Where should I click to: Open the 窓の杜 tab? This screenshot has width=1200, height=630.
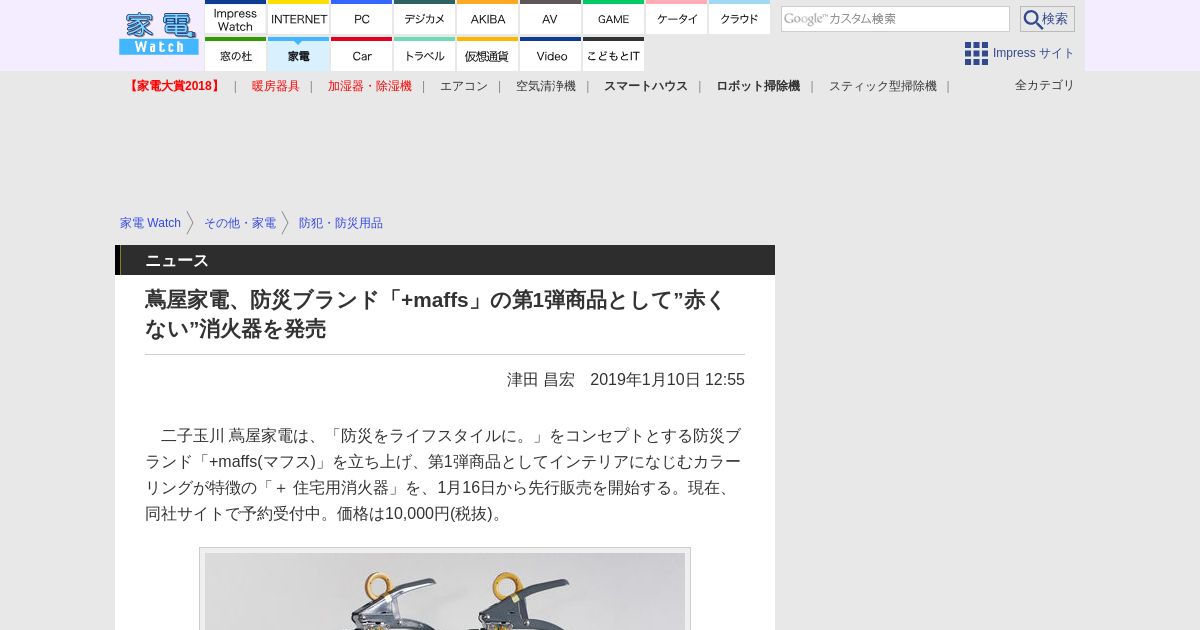click(x=235, y=55)
